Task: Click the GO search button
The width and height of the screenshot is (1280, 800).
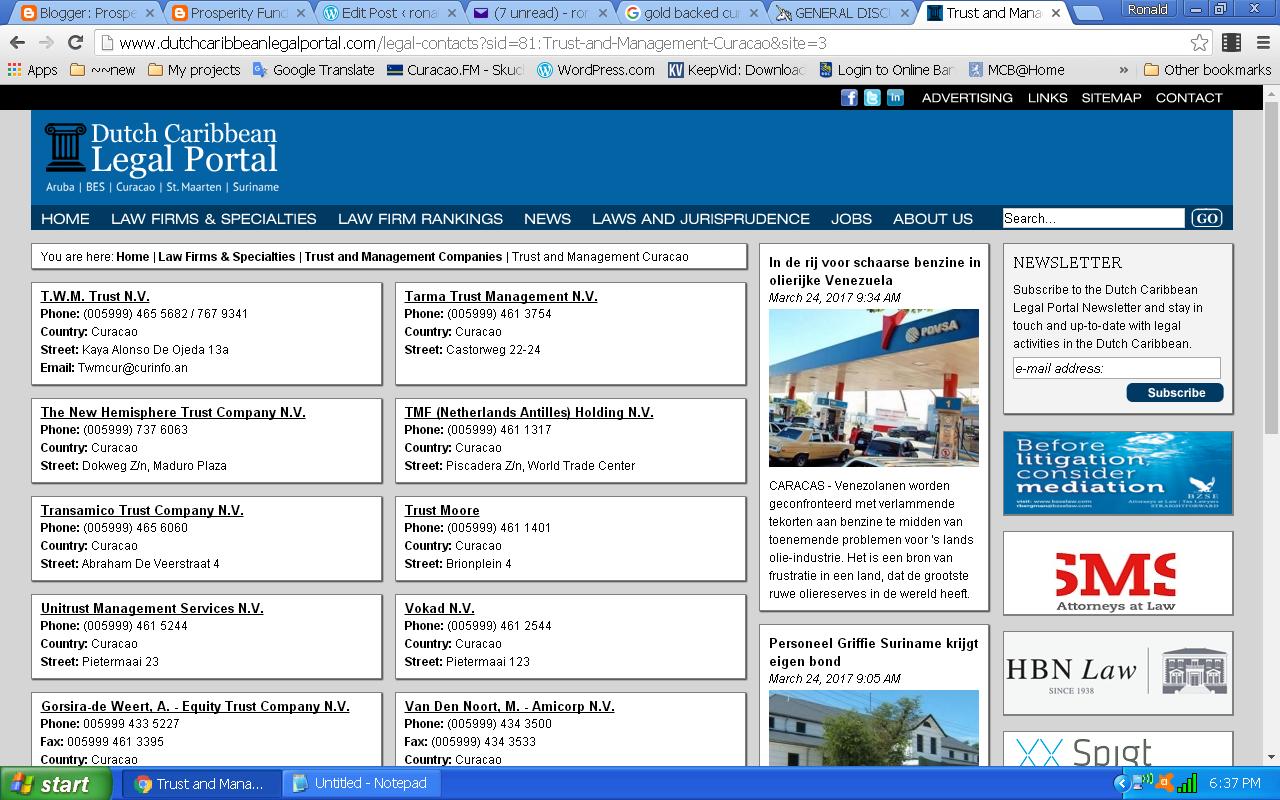Action: click(x=1207, y=218)
